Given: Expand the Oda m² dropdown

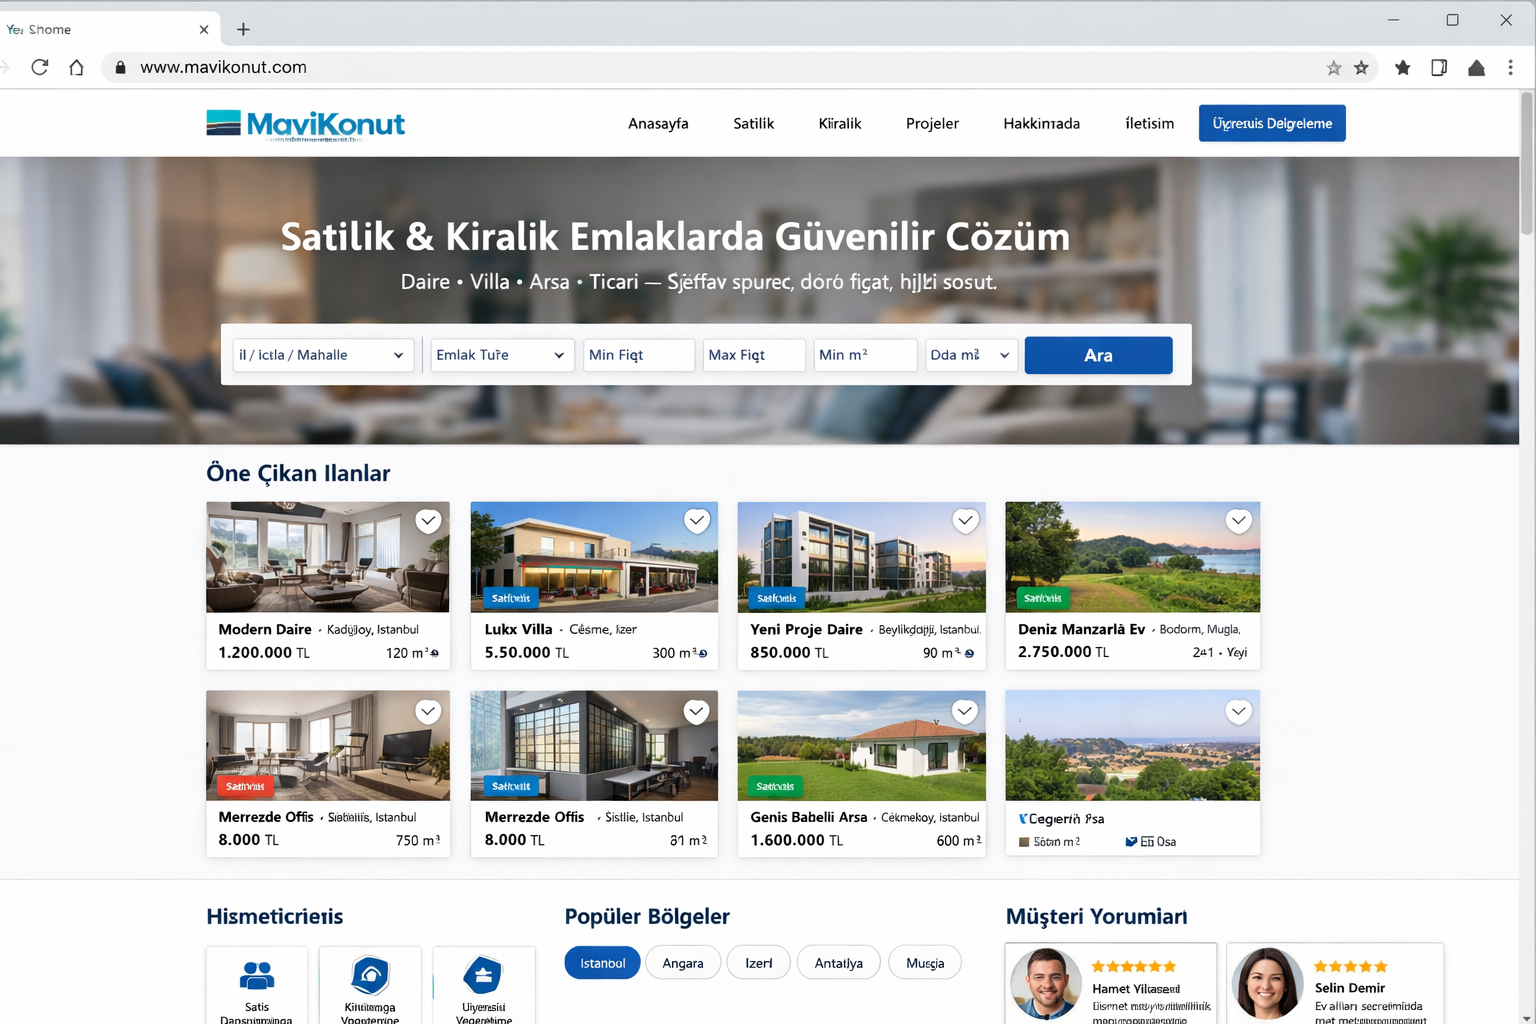Looking at the screenshot, I should point(970,355).
